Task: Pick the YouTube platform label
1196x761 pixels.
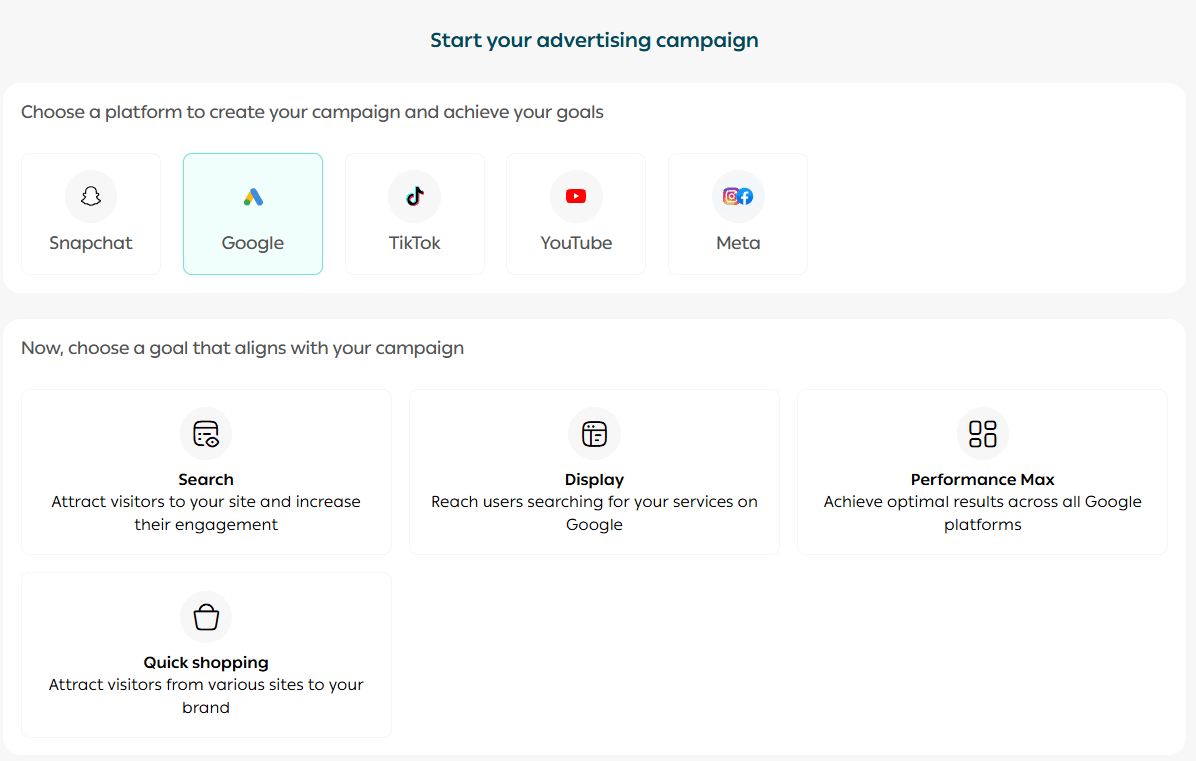Action: pyautogui.click(x=576, y=243)
